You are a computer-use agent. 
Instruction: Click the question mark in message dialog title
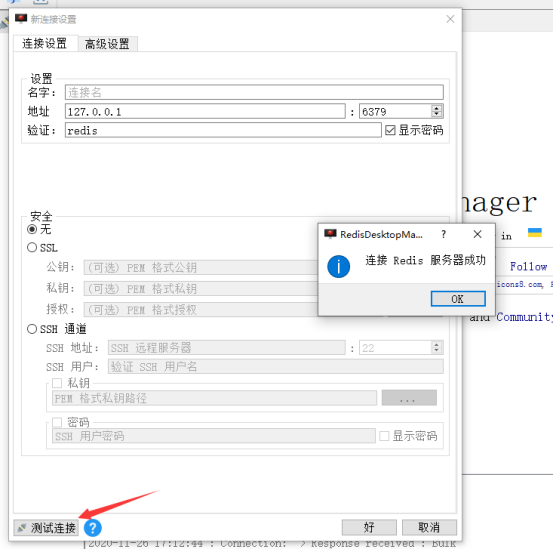click(444, 234)
